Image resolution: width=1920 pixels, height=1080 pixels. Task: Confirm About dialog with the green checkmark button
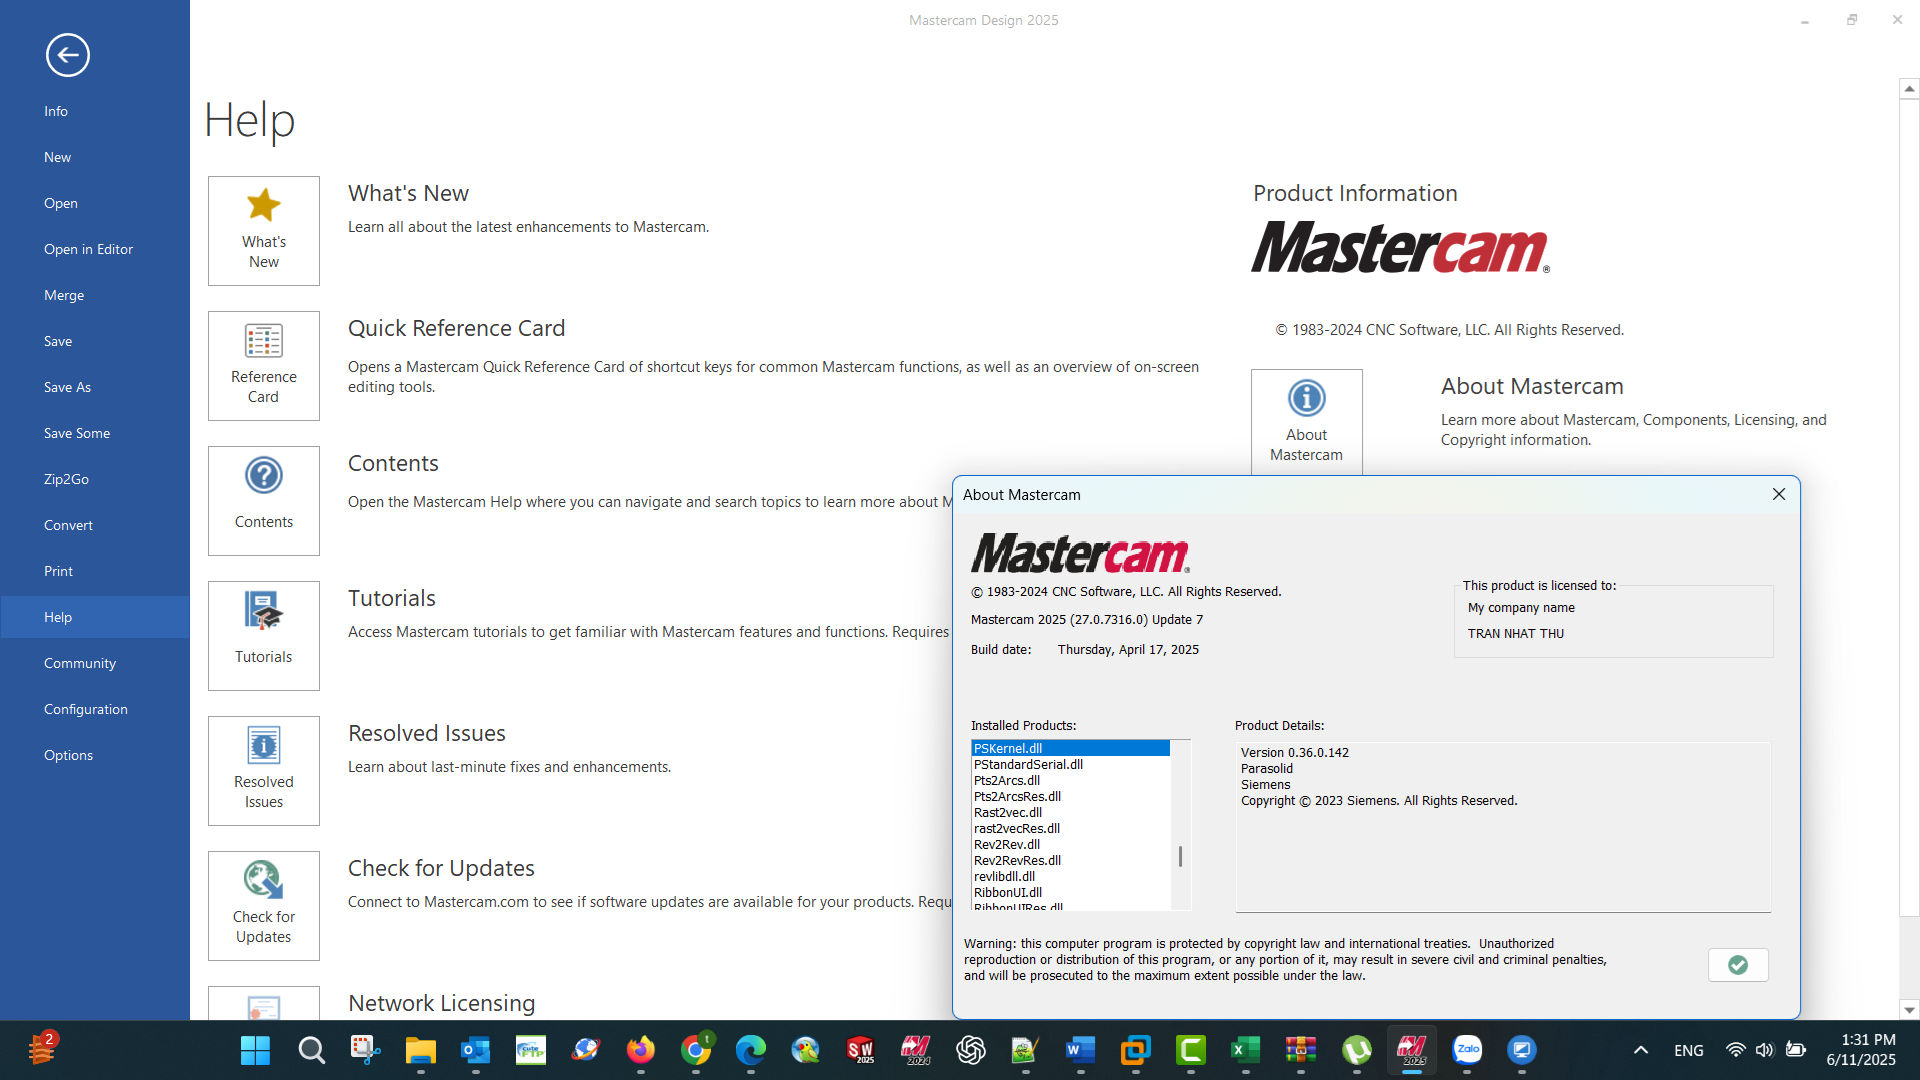click(x=1737, y=964)
